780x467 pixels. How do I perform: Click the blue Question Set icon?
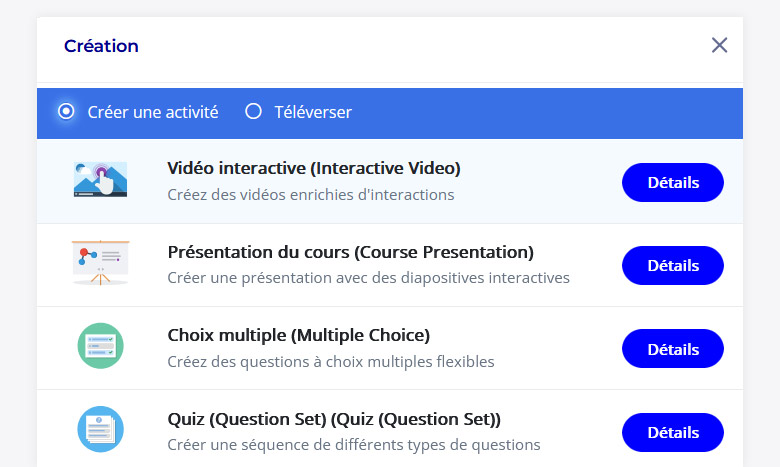point(100,429)
